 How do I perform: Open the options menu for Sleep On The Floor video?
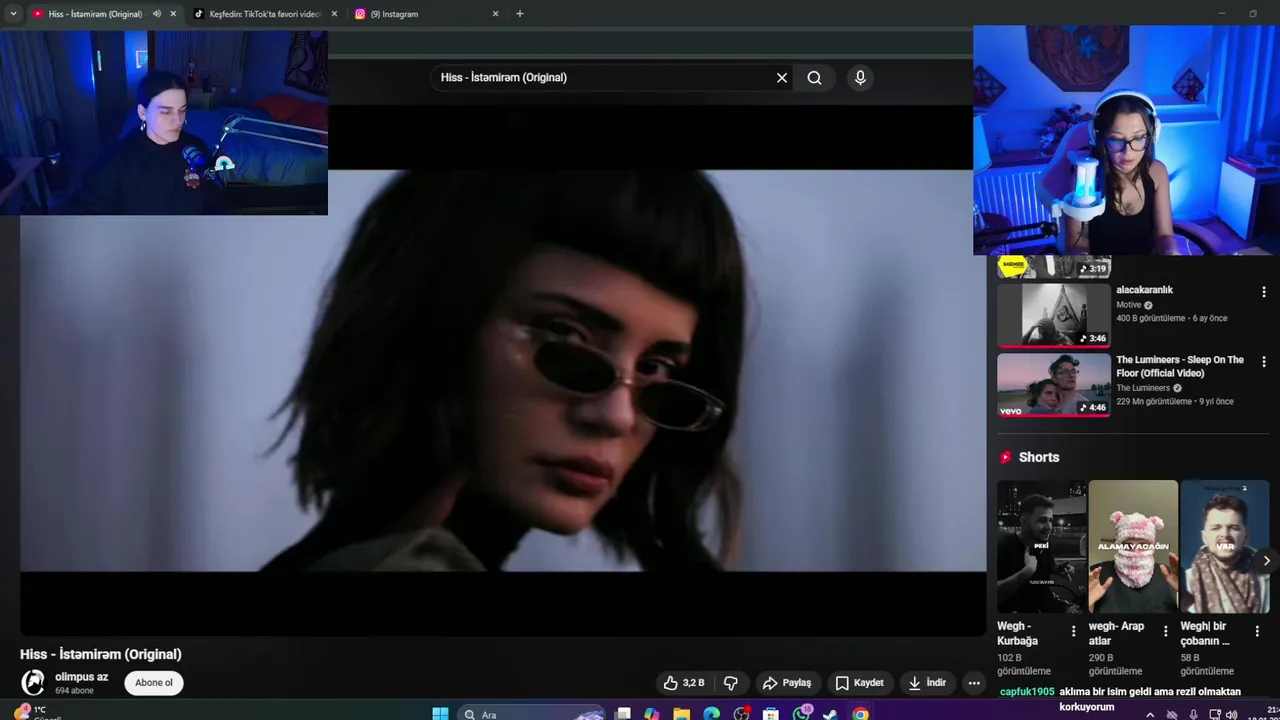click(1264, 362)
